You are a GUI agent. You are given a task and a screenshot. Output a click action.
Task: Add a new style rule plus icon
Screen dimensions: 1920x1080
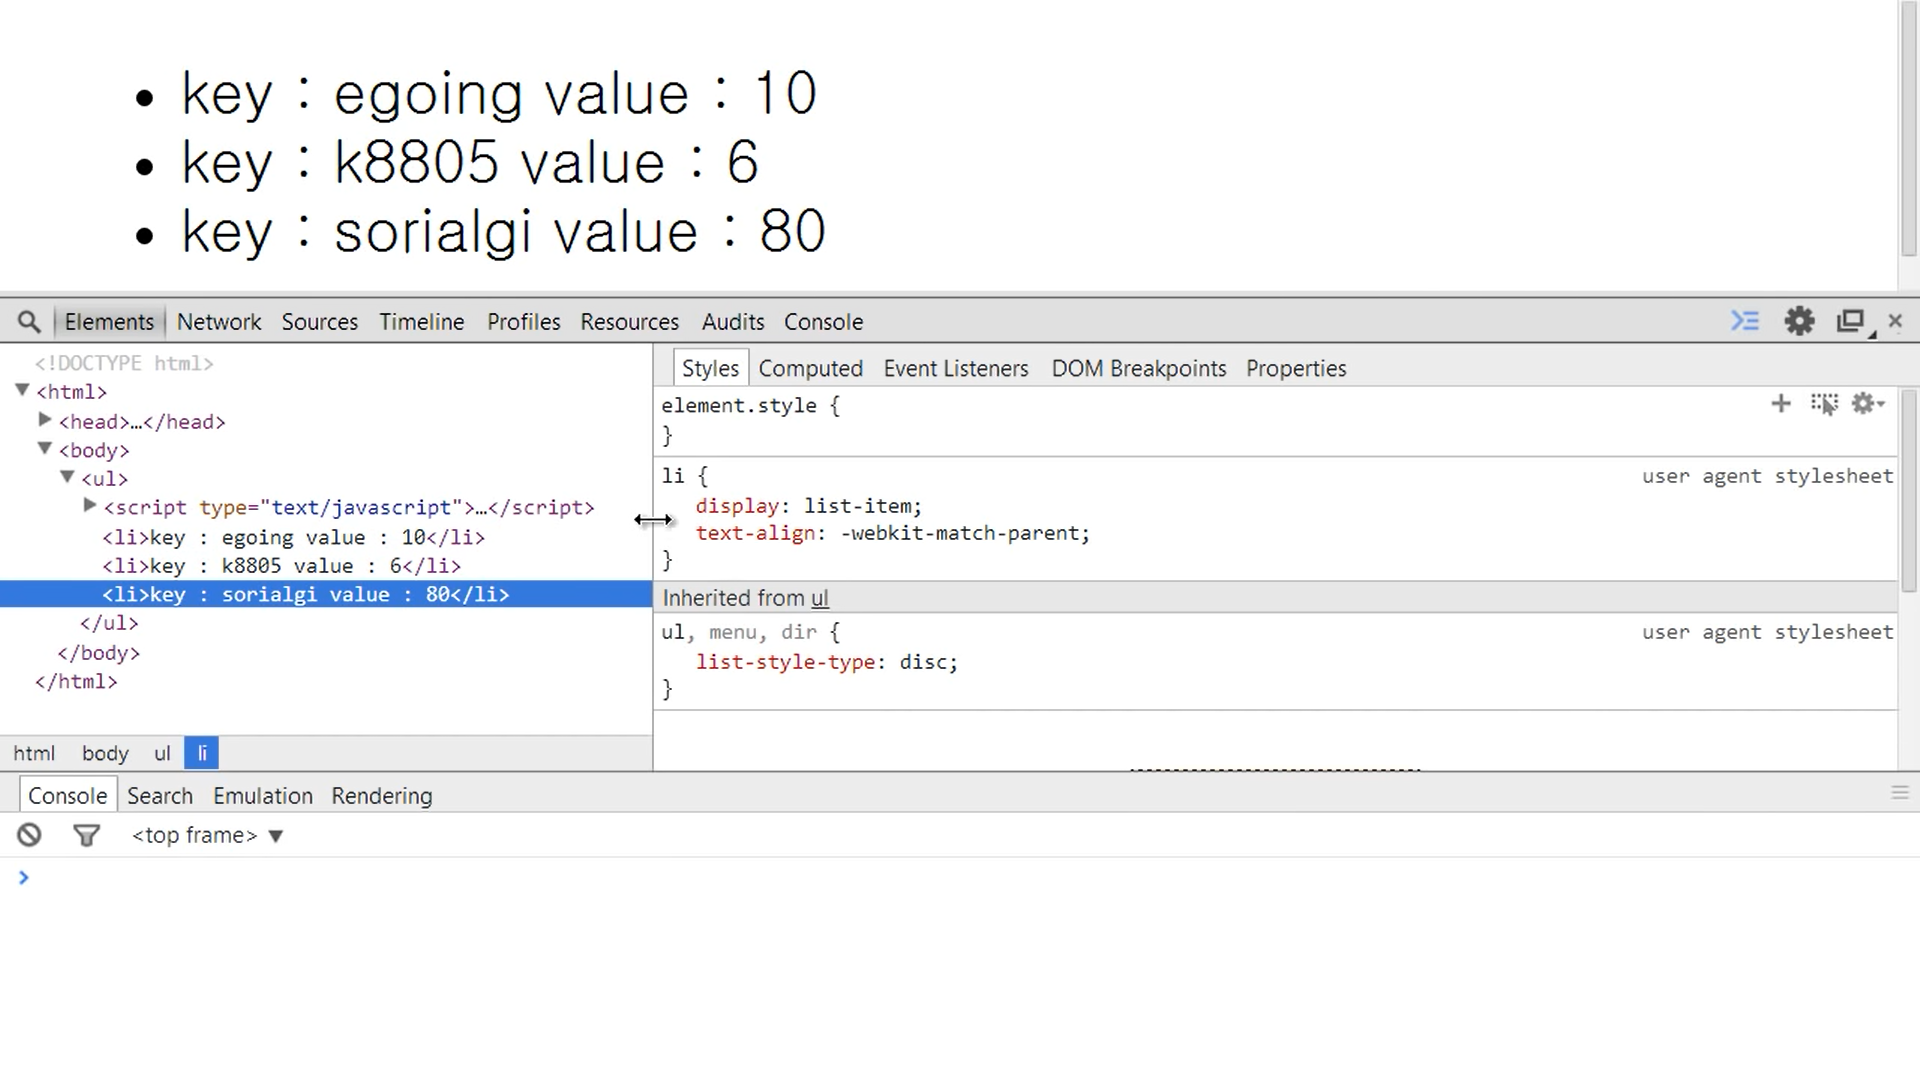1781,404
